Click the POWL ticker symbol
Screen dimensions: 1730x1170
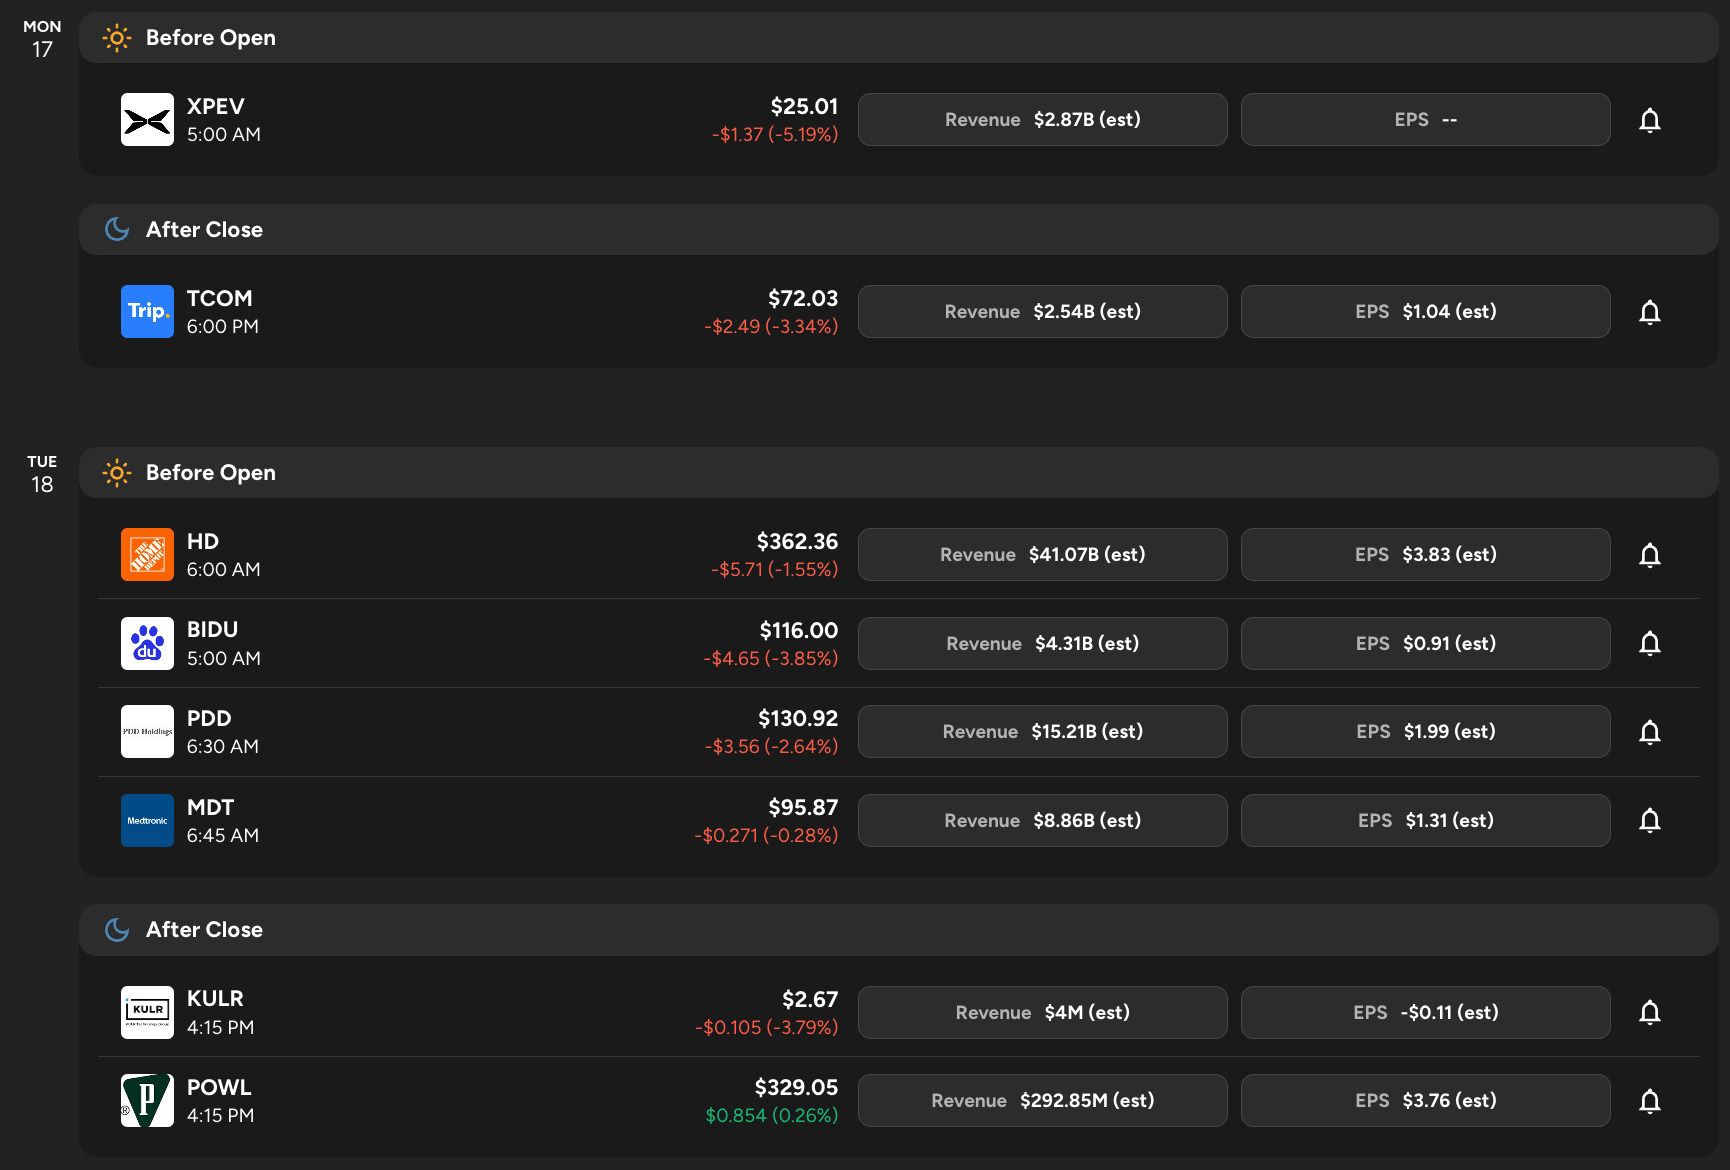click(219, 1088)
